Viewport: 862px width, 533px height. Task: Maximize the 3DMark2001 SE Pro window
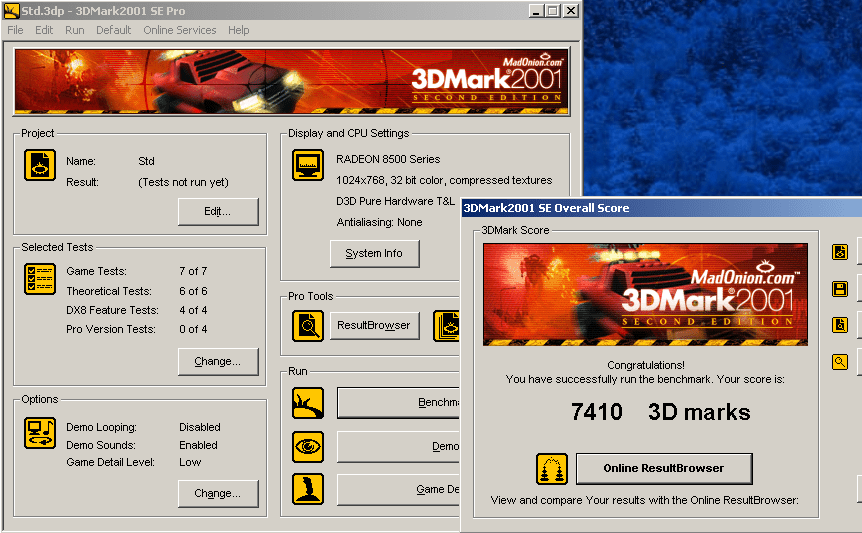click(x=554, y=10)
